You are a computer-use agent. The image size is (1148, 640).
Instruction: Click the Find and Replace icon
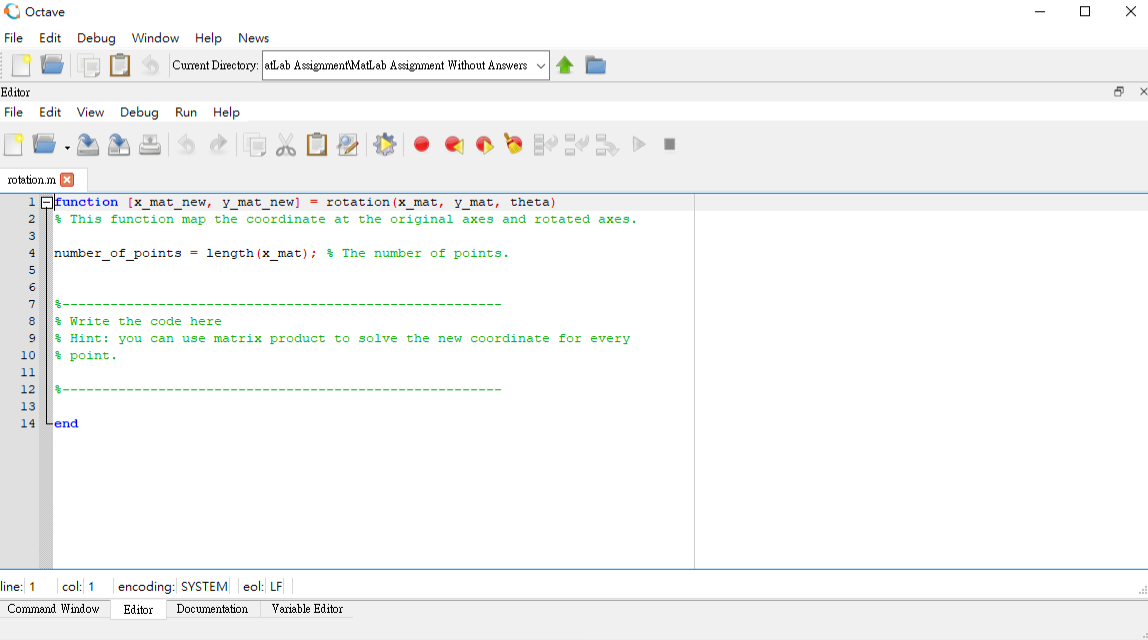[x=348, y=145]
